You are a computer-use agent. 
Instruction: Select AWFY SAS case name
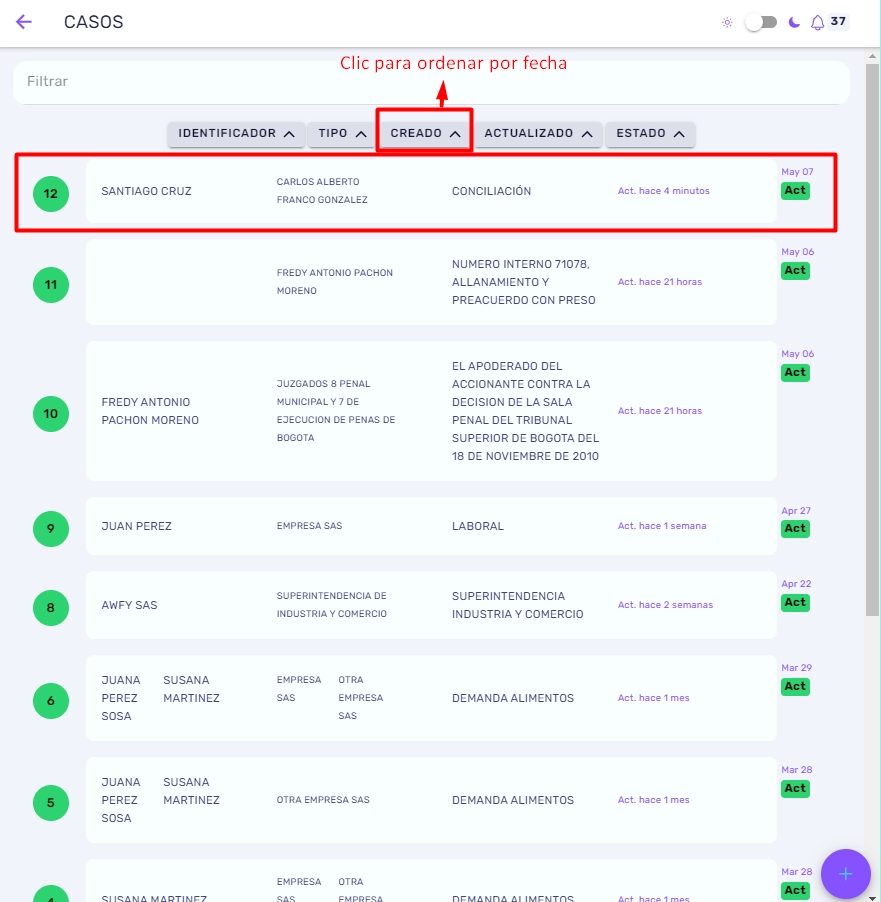pyautogui.click(x=129, y=605)
